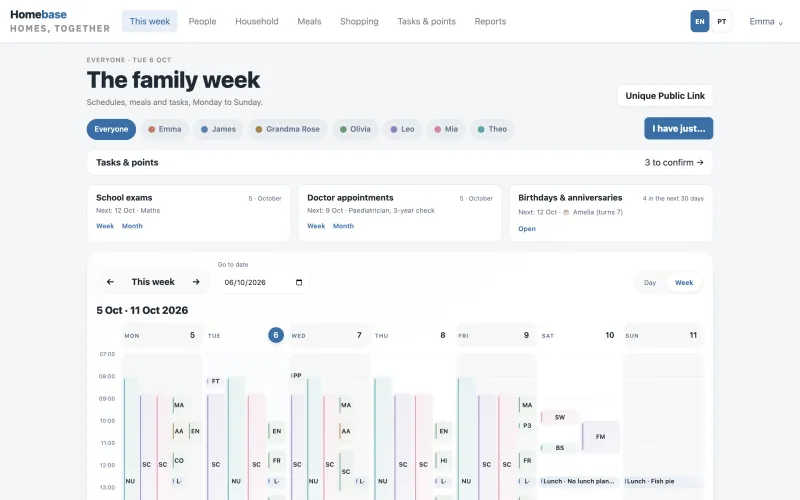This screenshot has width=800, height=500.
Task: Click the Tasks & points section heading
Action: [x=127, y=162]
